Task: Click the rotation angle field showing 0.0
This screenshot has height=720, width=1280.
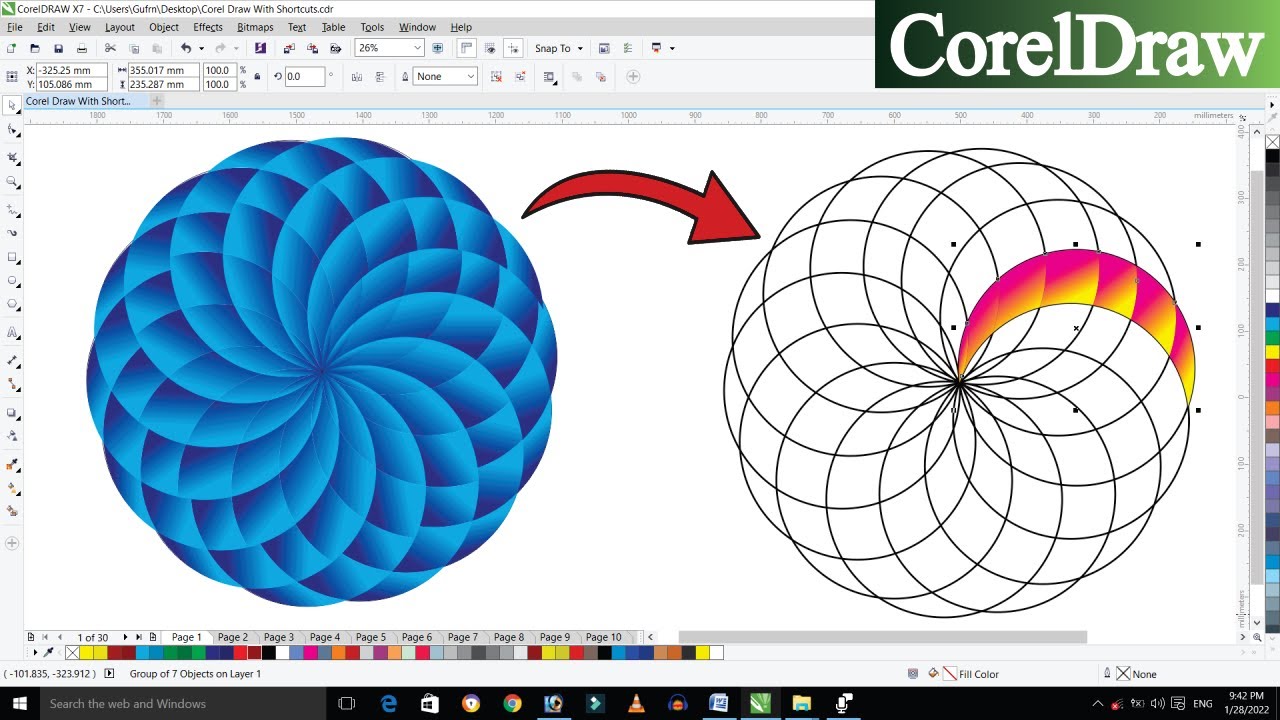Action: (304, 77)
